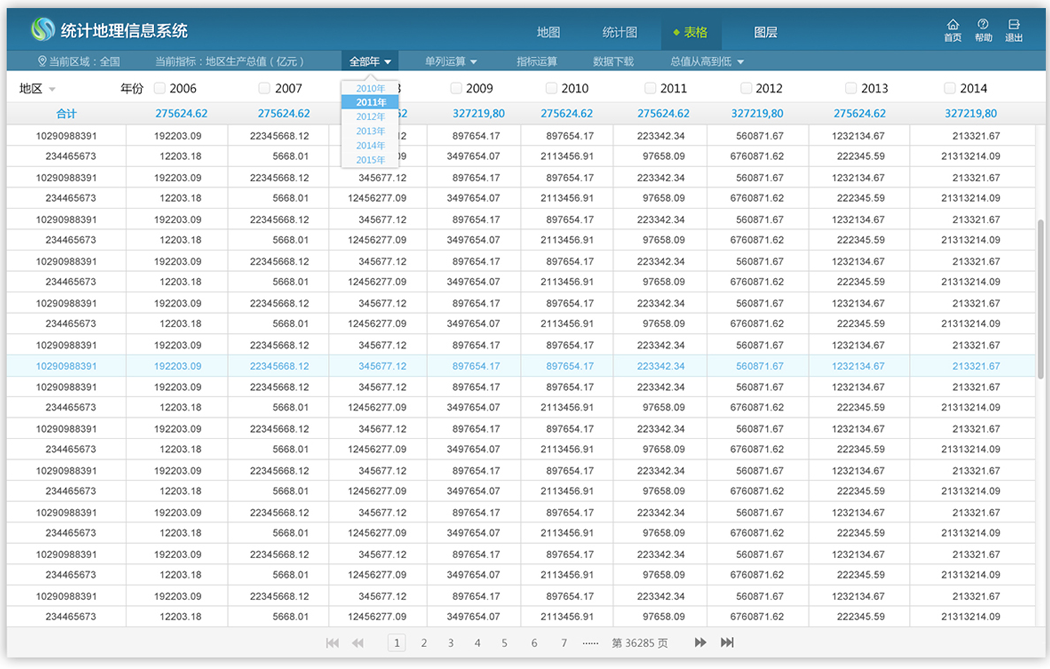Check the 2006 year checkbox
1050x669 pixels.
click(x=159, y=89)
